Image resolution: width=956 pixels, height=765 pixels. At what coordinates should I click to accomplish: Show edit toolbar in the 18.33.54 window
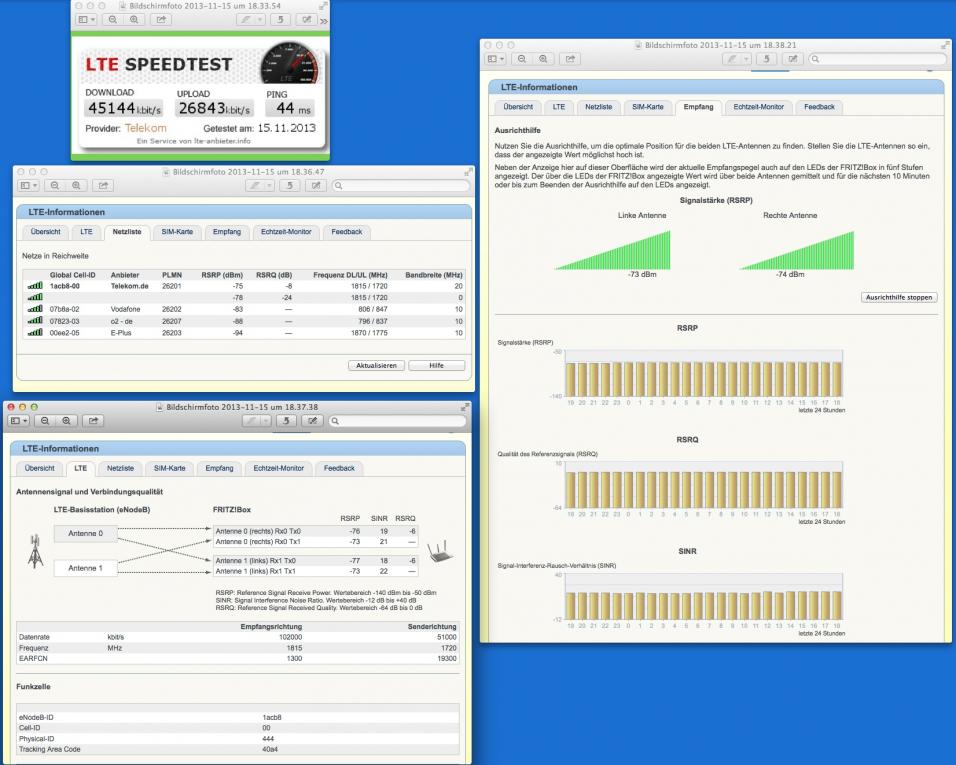307,20
